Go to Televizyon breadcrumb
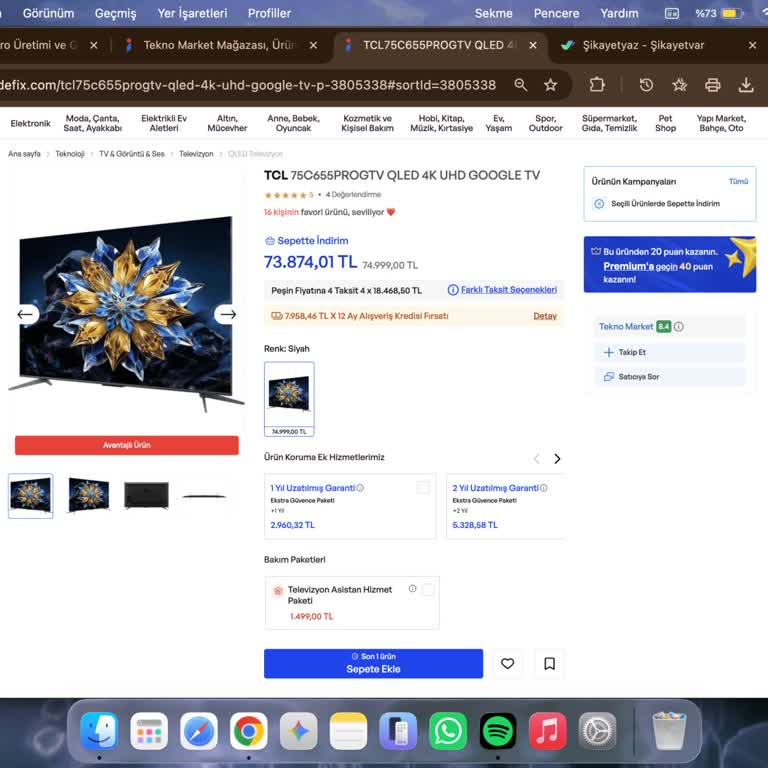768x768 pixels. coord(196,154)
